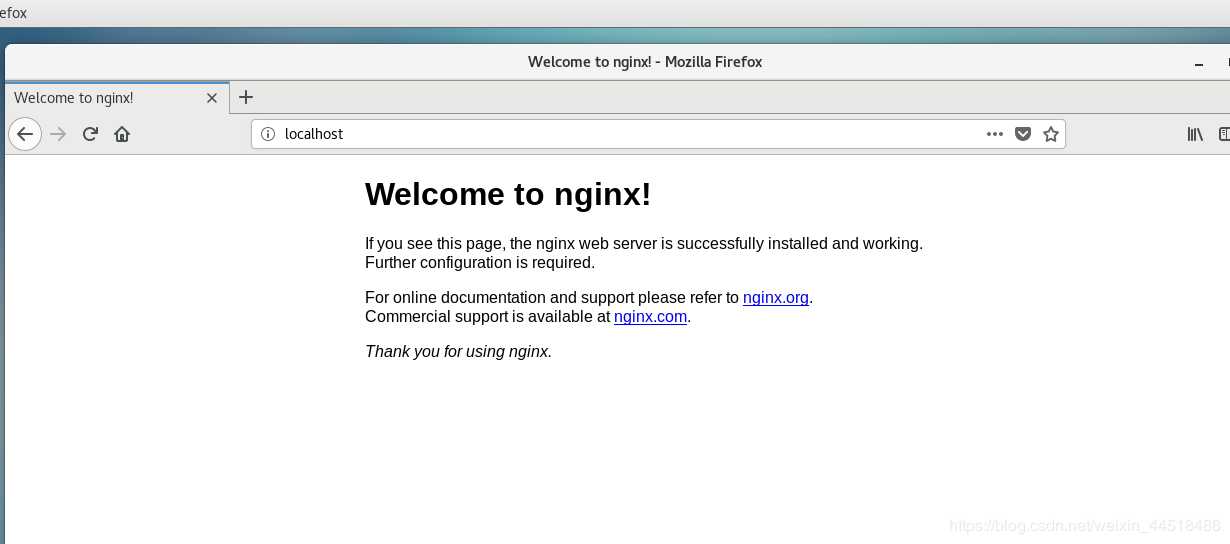Bookmark this page with the star

1051,134
